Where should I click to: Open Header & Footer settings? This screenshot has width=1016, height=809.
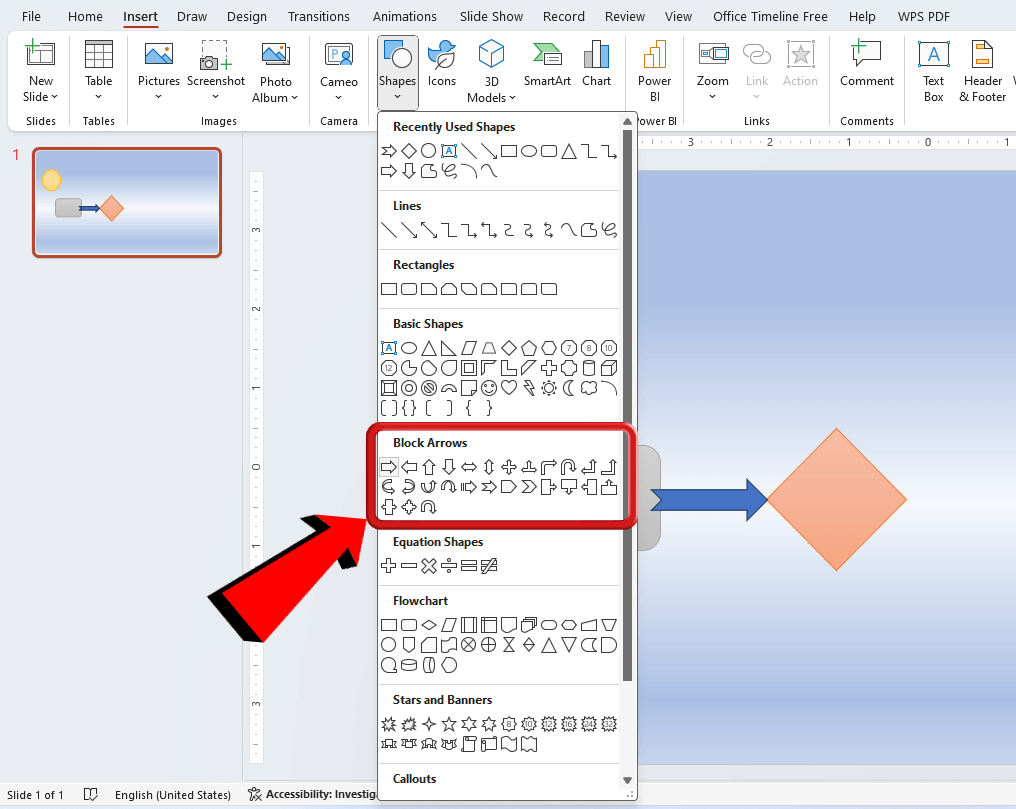point(982,68)
